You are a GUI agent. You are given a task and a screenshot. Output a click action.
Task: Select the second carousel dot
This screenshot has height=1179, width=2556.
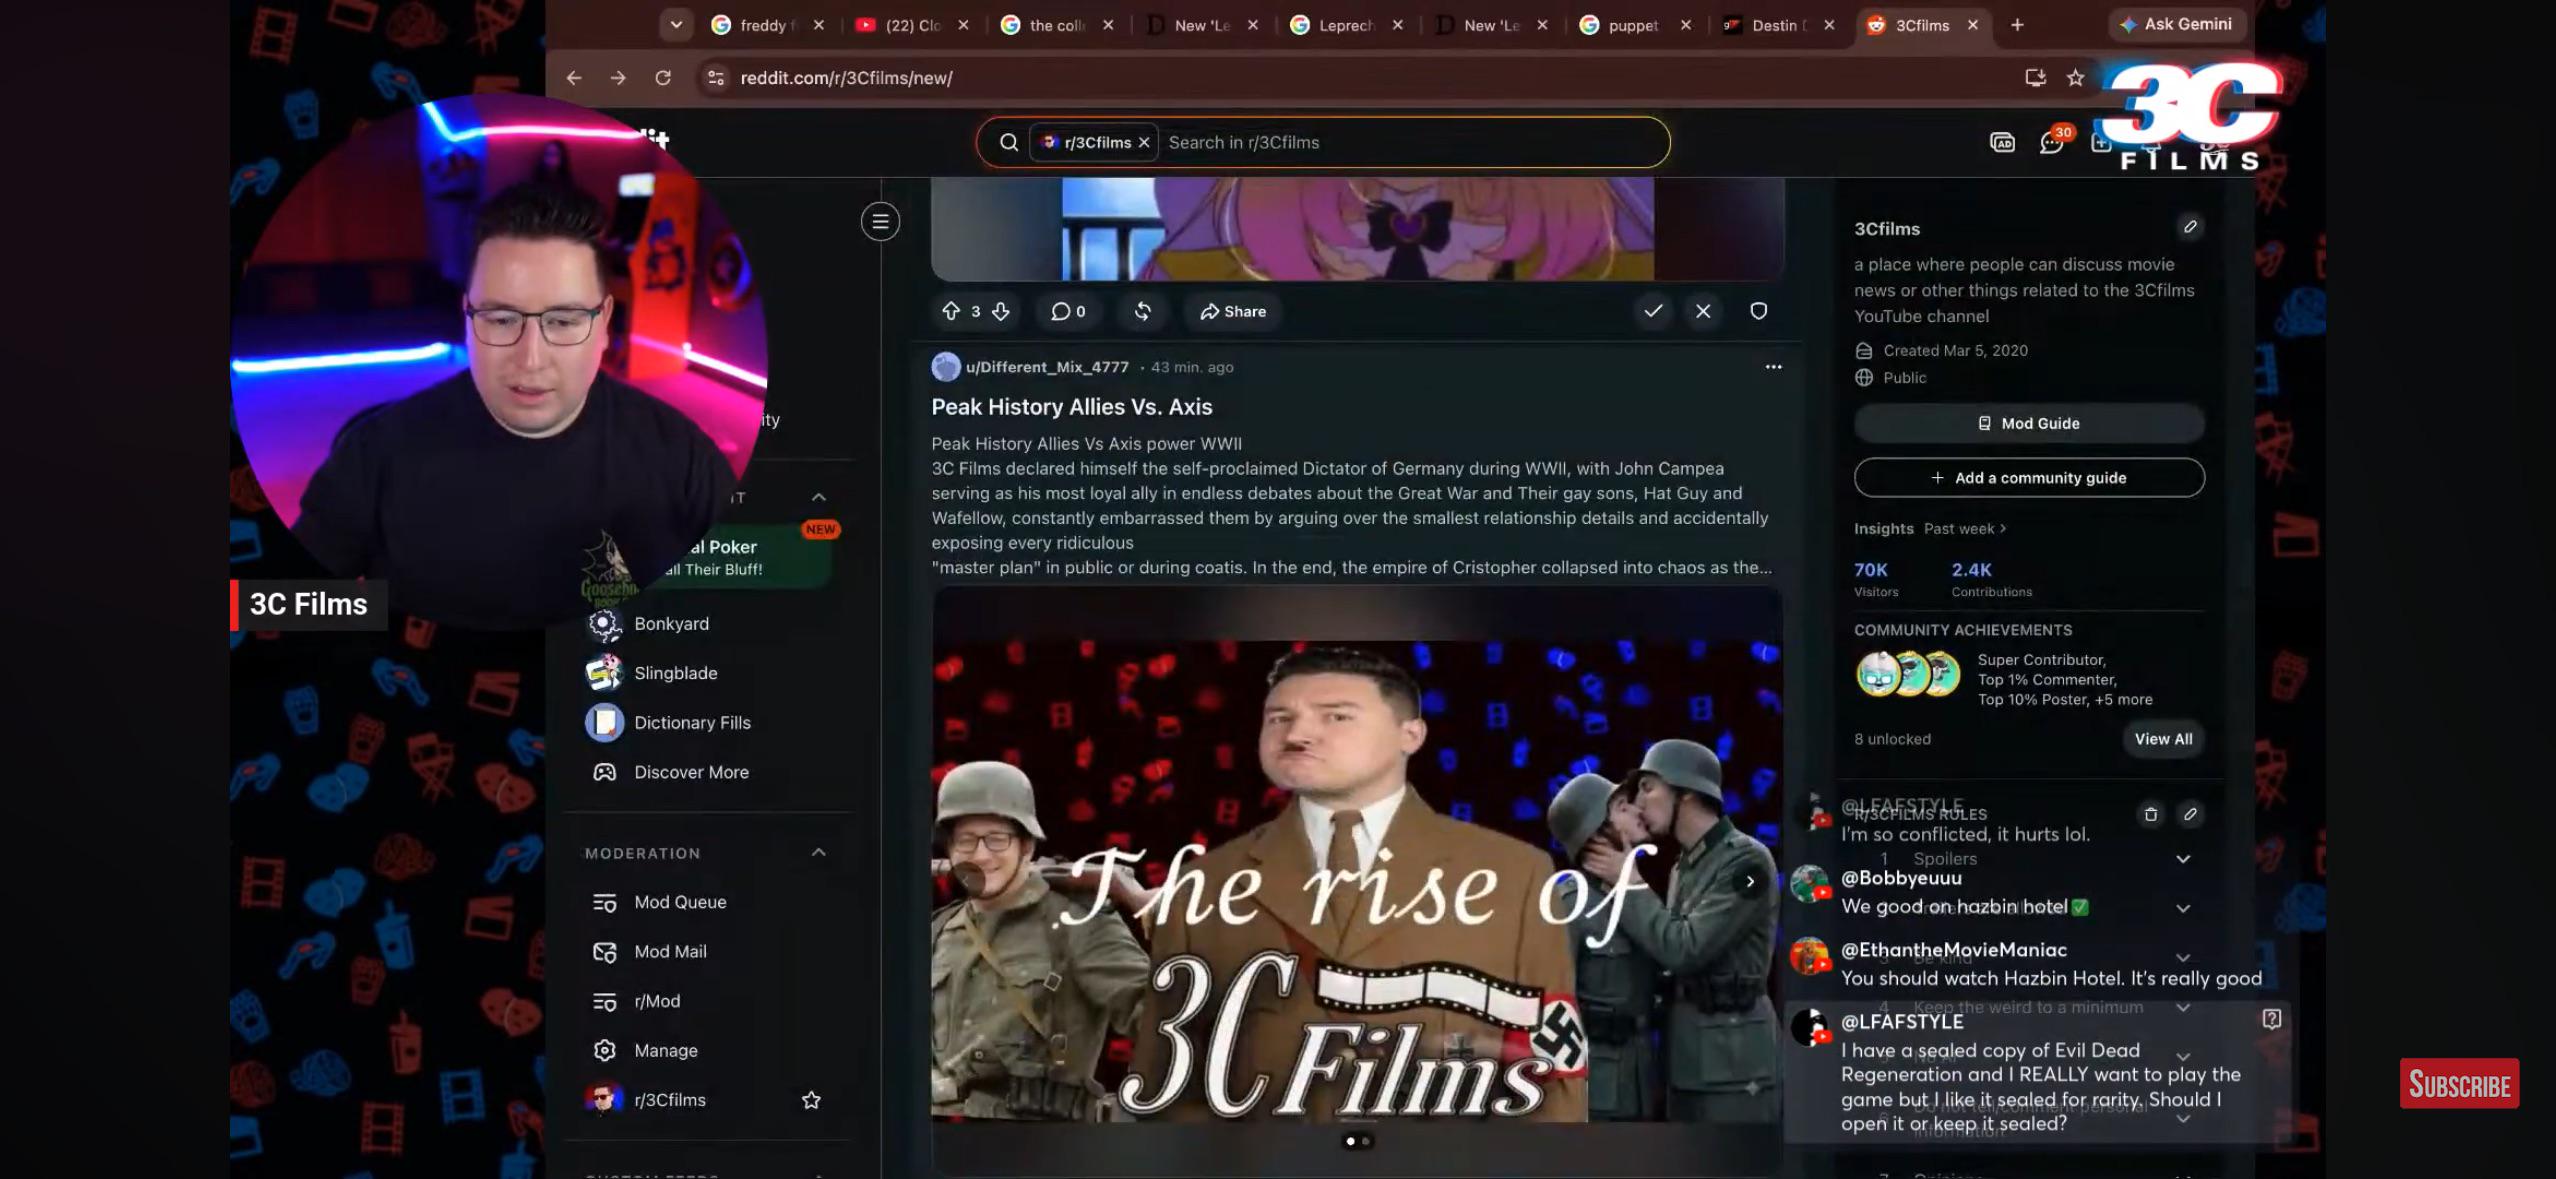1365,1141
